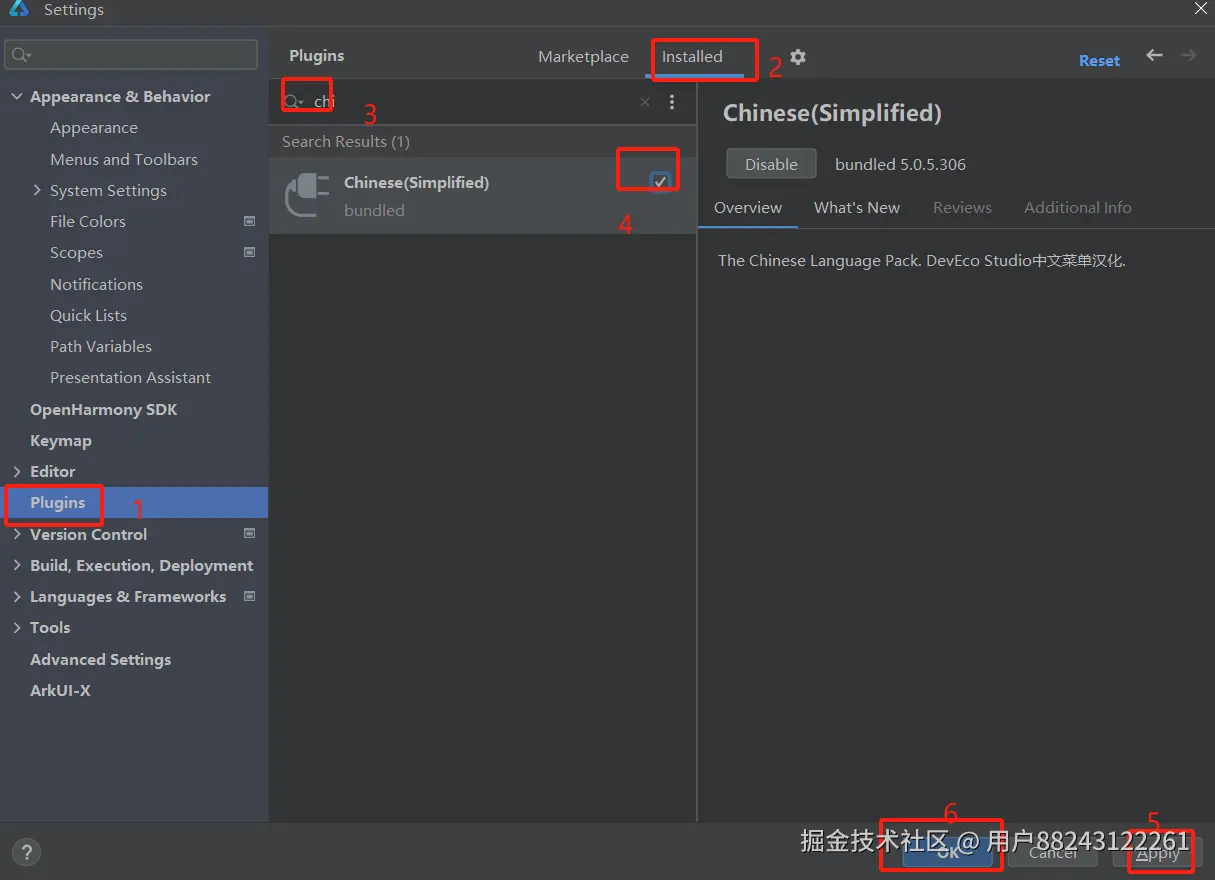The height and width of the screenshot is (880, 1215).
Task: Click the Version Control project-level icon
Action: point(250,534)
